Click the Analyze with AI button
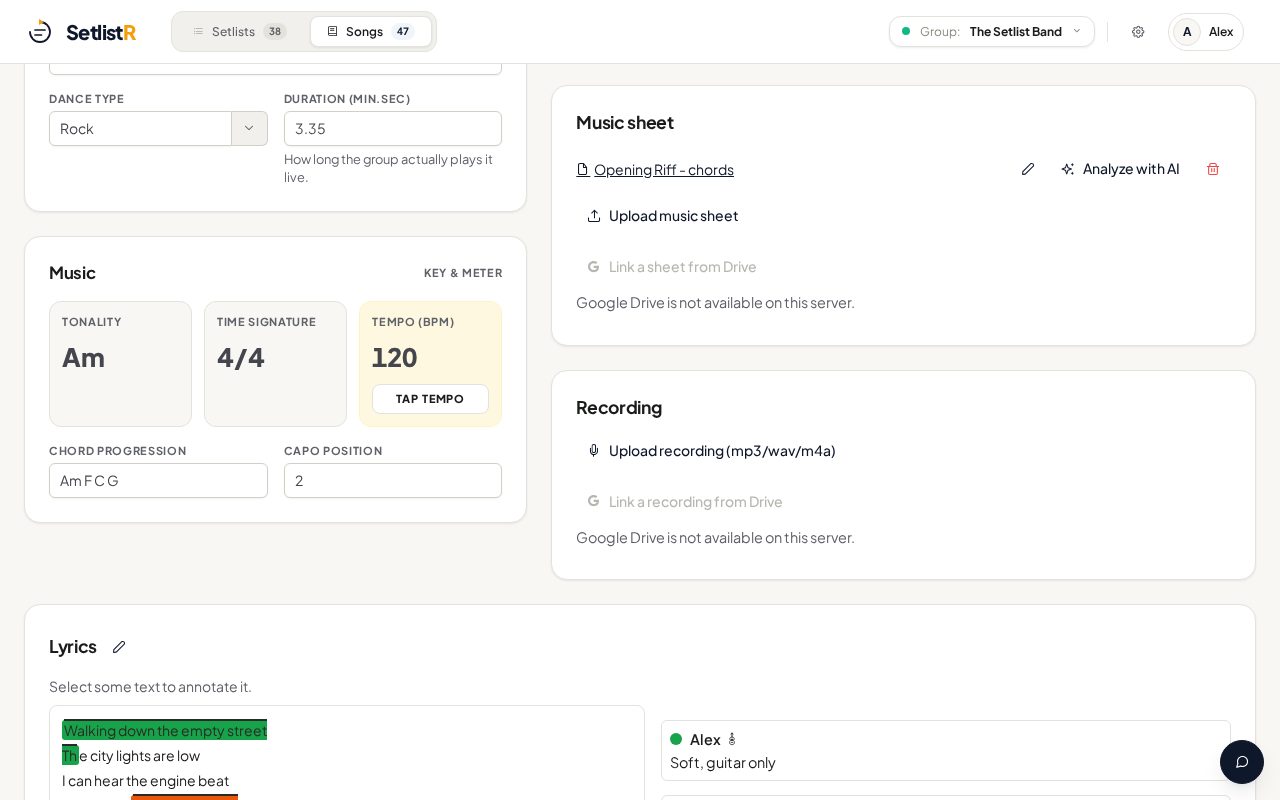Screen dimensions: 1280x800 click(1120, 169)
